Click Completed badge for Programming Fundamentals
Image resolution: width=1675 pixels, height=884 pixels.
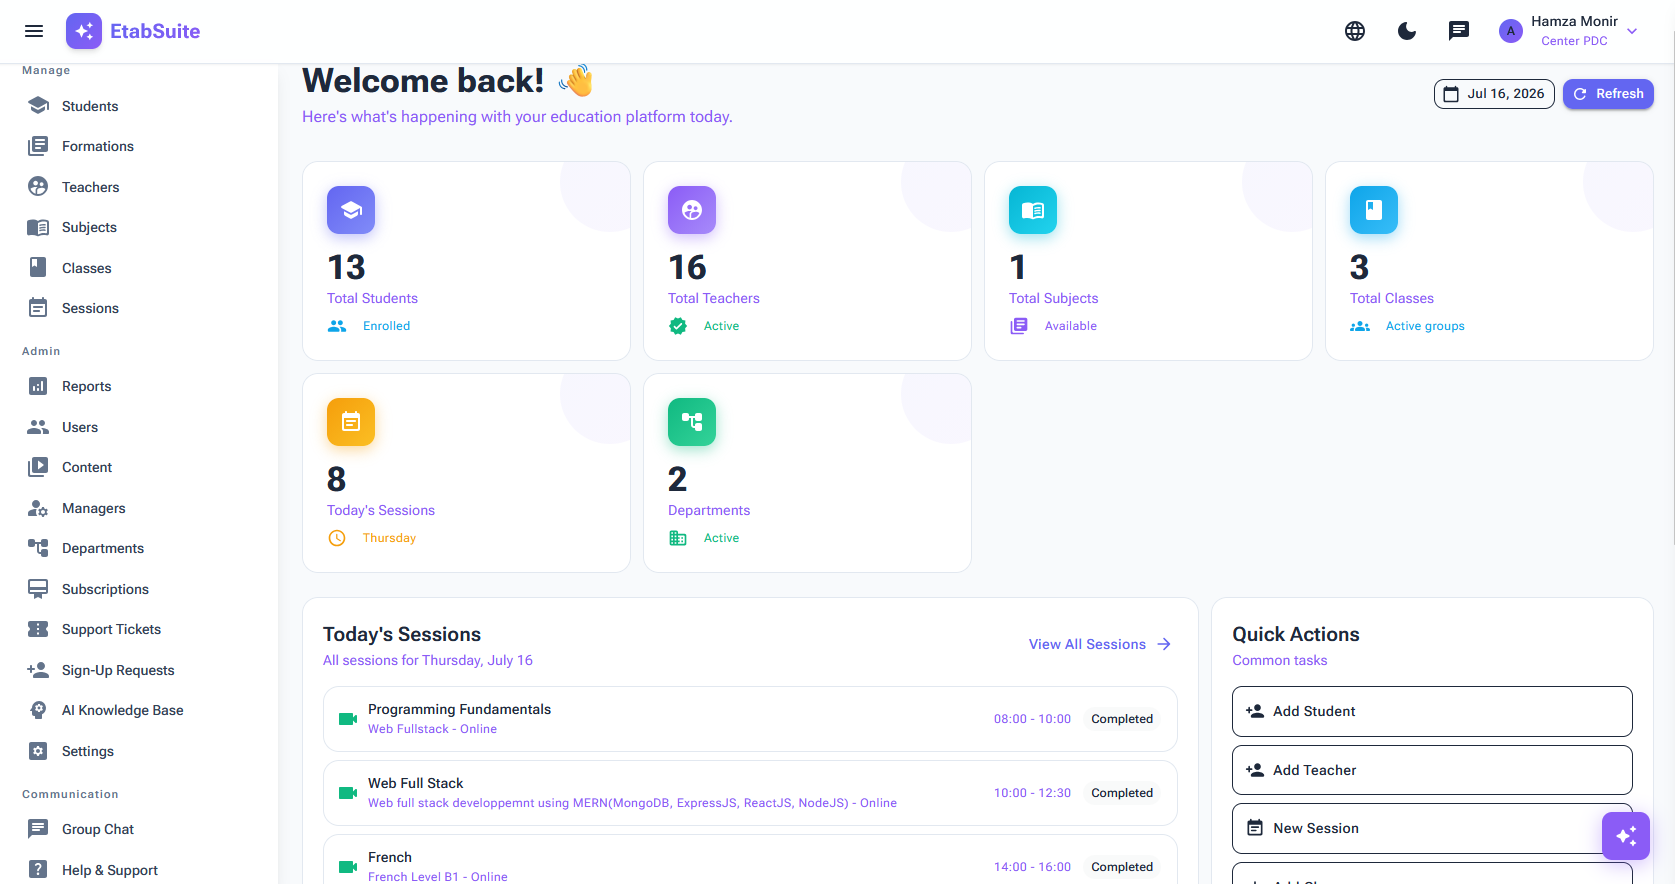click(x=1122, y=719)
